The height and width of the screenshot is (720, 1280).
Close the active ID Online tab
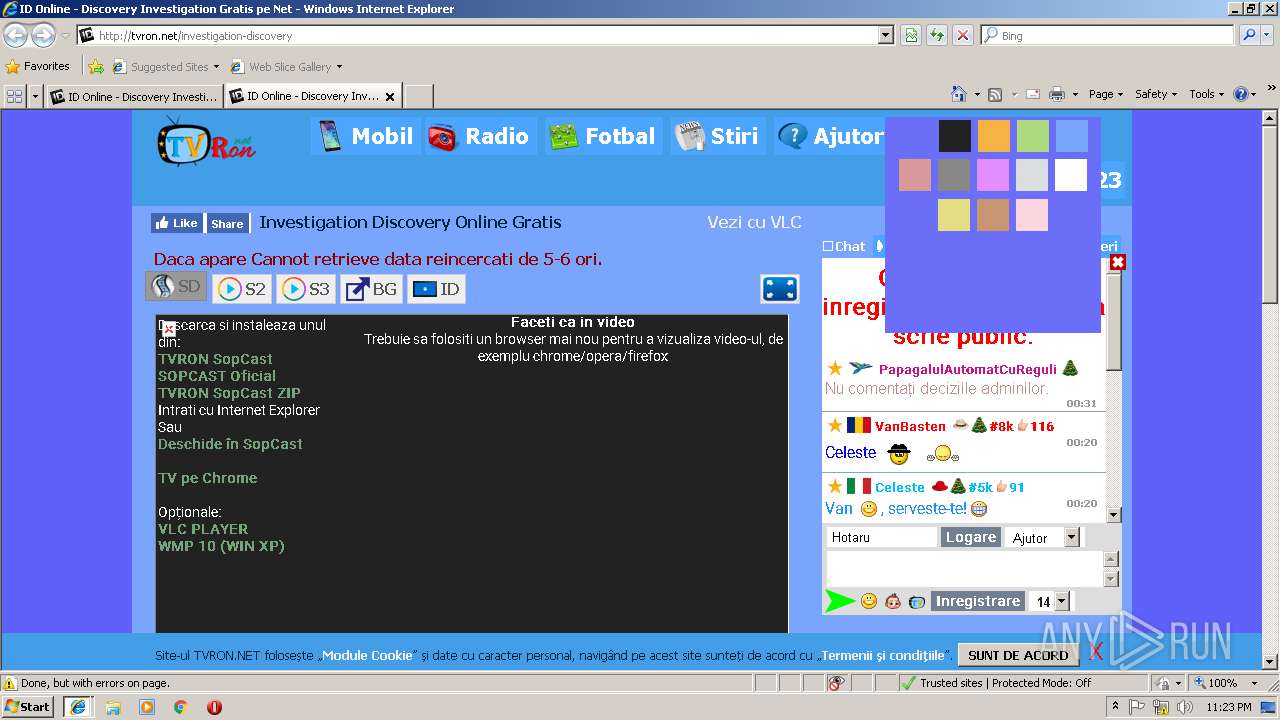click(x=390, y=97)
